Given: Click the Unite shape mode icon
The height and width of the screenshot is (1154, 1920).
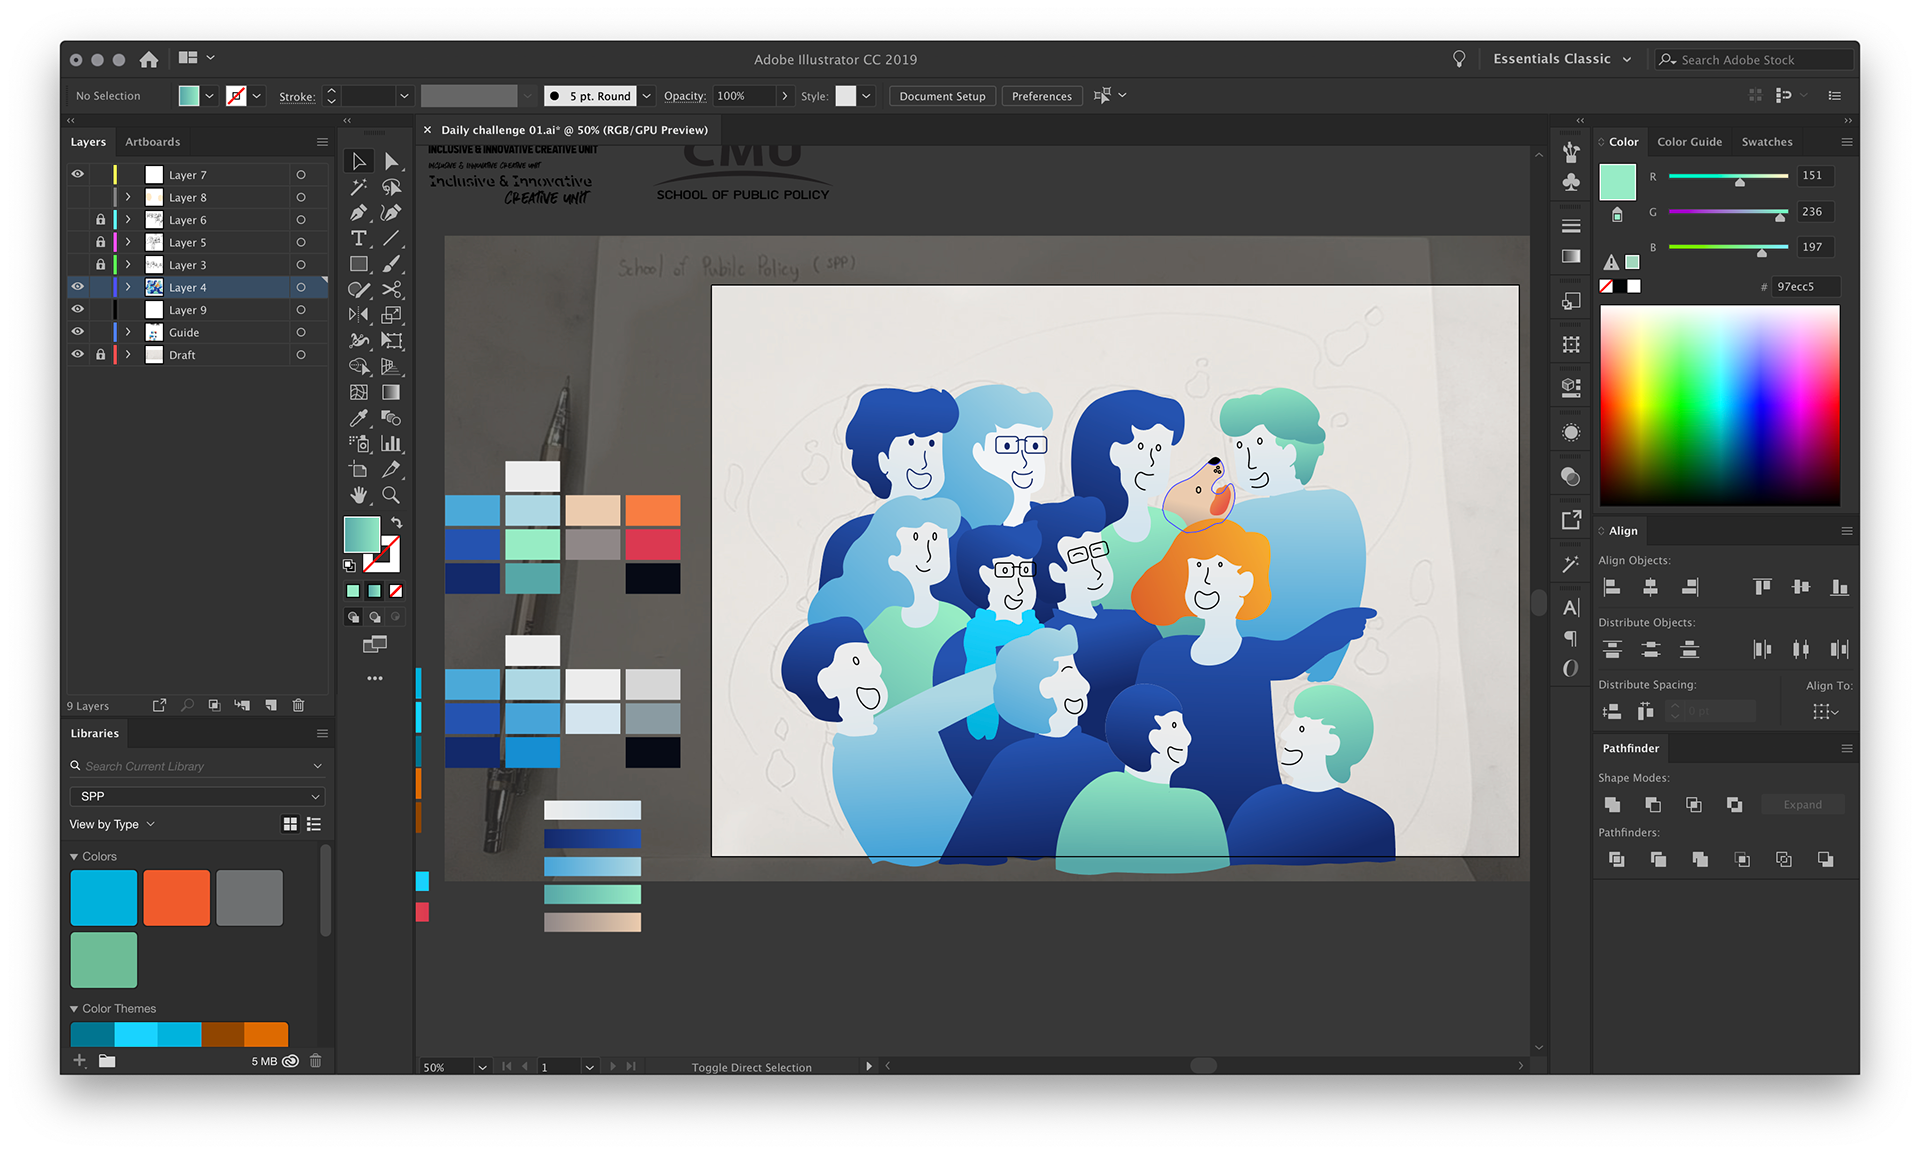Looking at the screenshot, I should (1612, 805).
